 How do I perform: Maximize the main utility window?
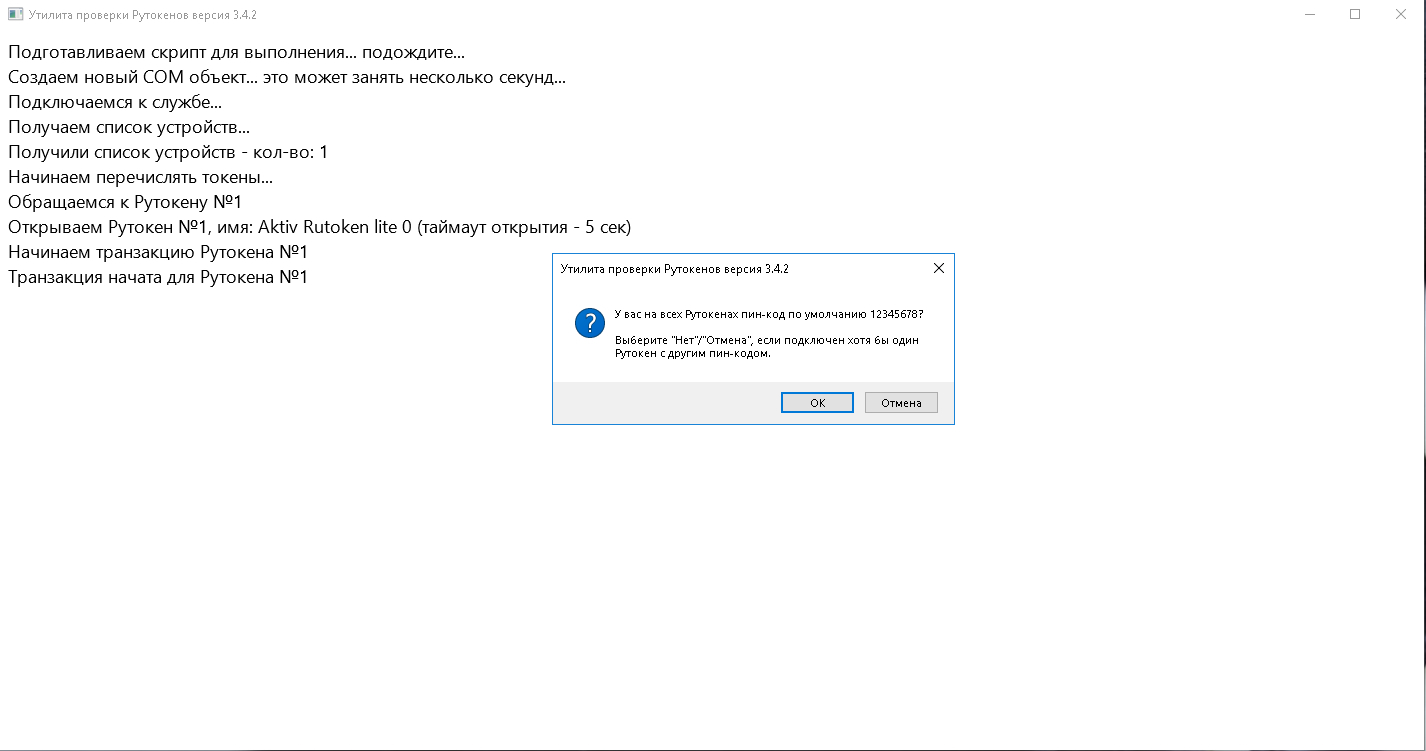pyautogui.click(x=1355, y=14)
